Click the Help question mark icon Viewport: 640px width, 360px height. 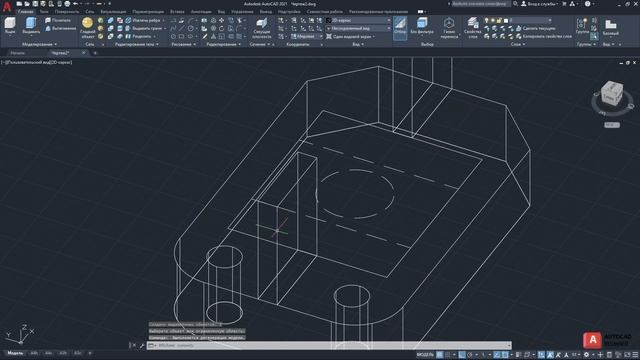(x=587, y=4)
